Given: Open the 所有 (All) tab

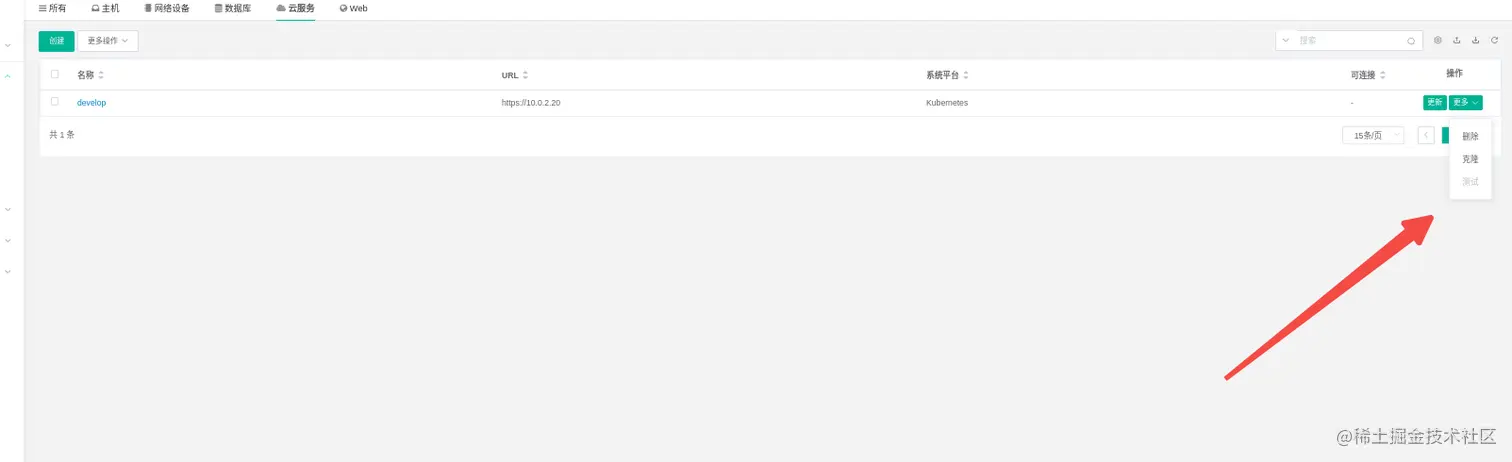Looking at the screenshot, I should [52, 8].
